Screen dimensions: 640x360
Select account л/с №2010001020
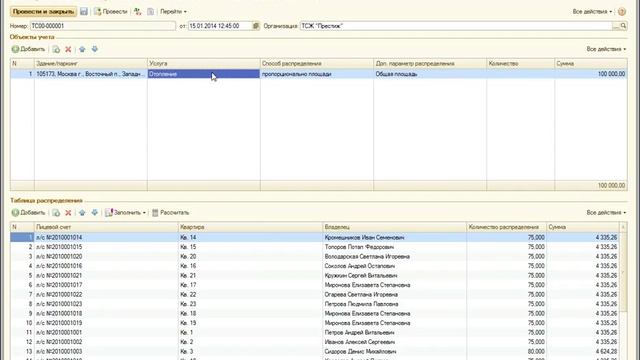[x=106, y=256]
